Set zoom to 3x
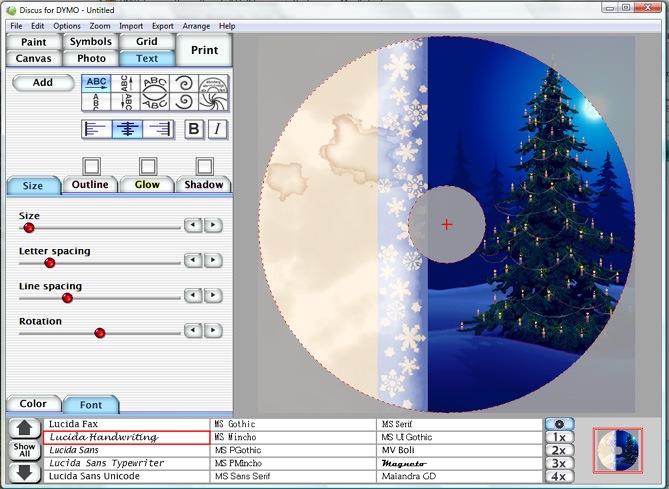This screenshot has height=489, width=669. [559, 463]
